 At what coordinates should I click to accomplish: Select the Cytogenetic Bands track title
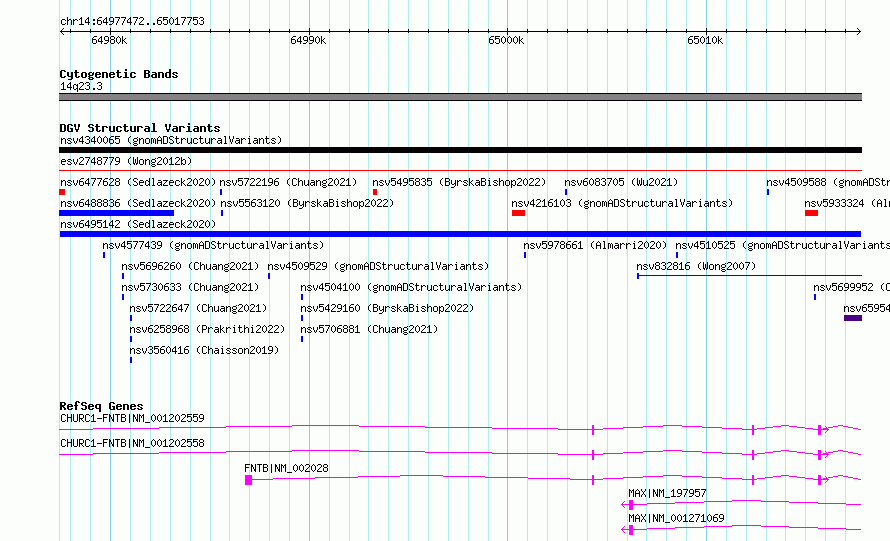119,74
